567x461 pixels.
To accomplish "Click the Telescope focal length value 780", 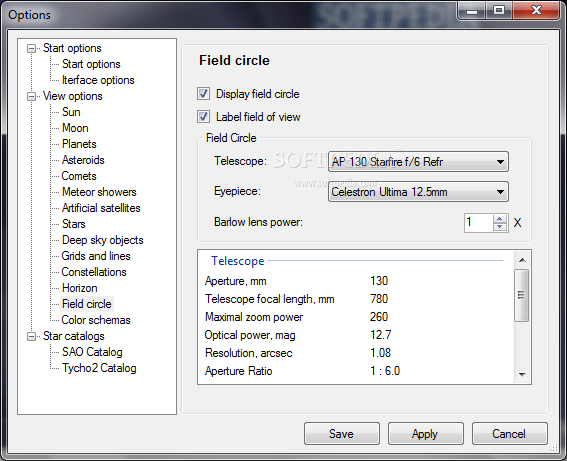I will click(x=379, y=299).
